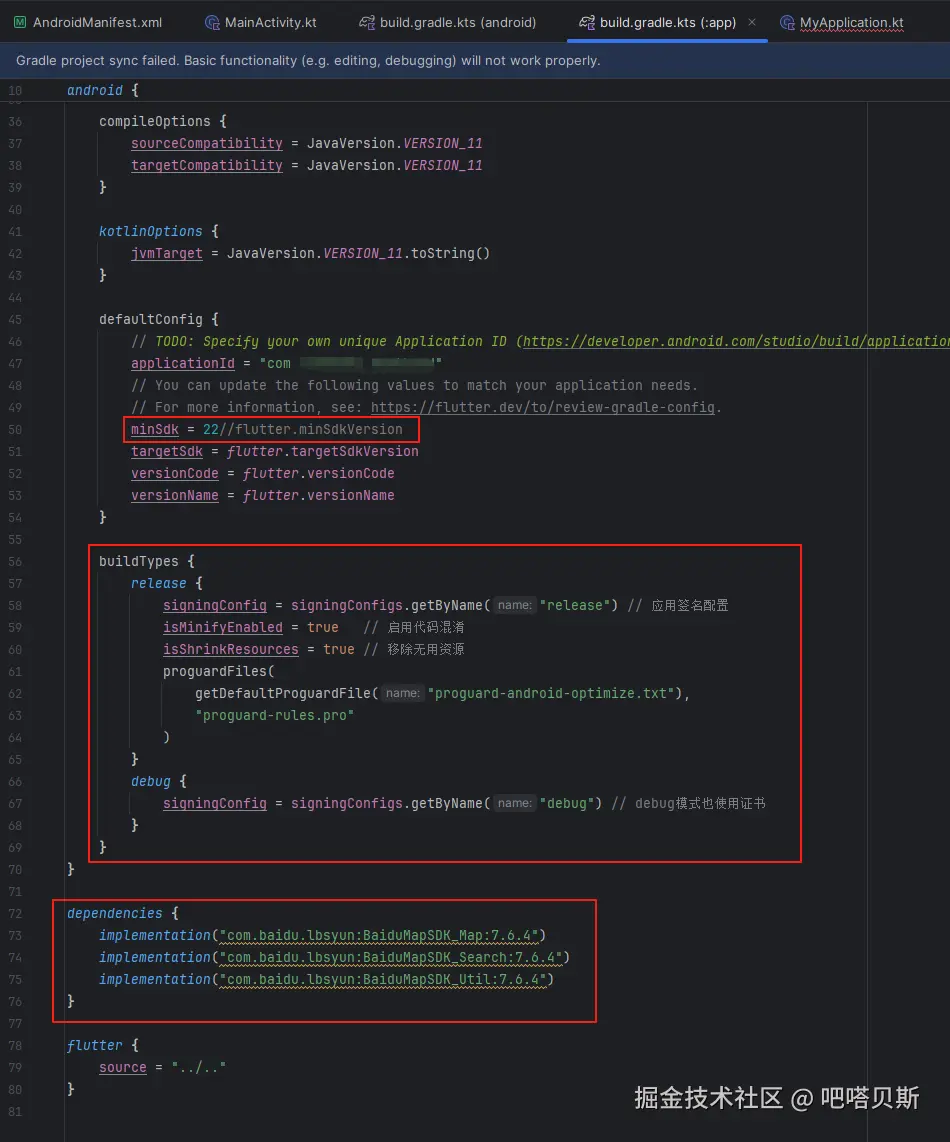950x1142 pixels.
Task: Click 'release {' on line 57
Action: (167, 583)
